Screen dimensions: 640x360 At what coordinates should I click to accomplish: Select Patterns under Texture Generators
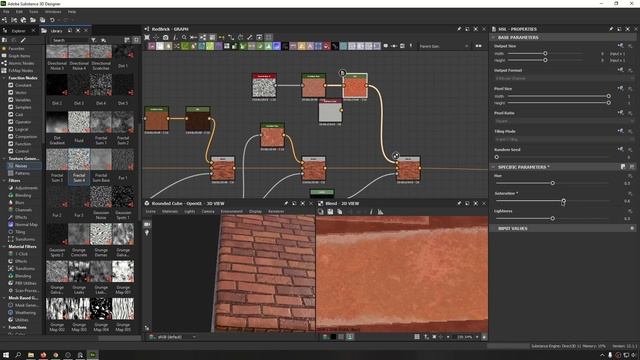point(22,173)
